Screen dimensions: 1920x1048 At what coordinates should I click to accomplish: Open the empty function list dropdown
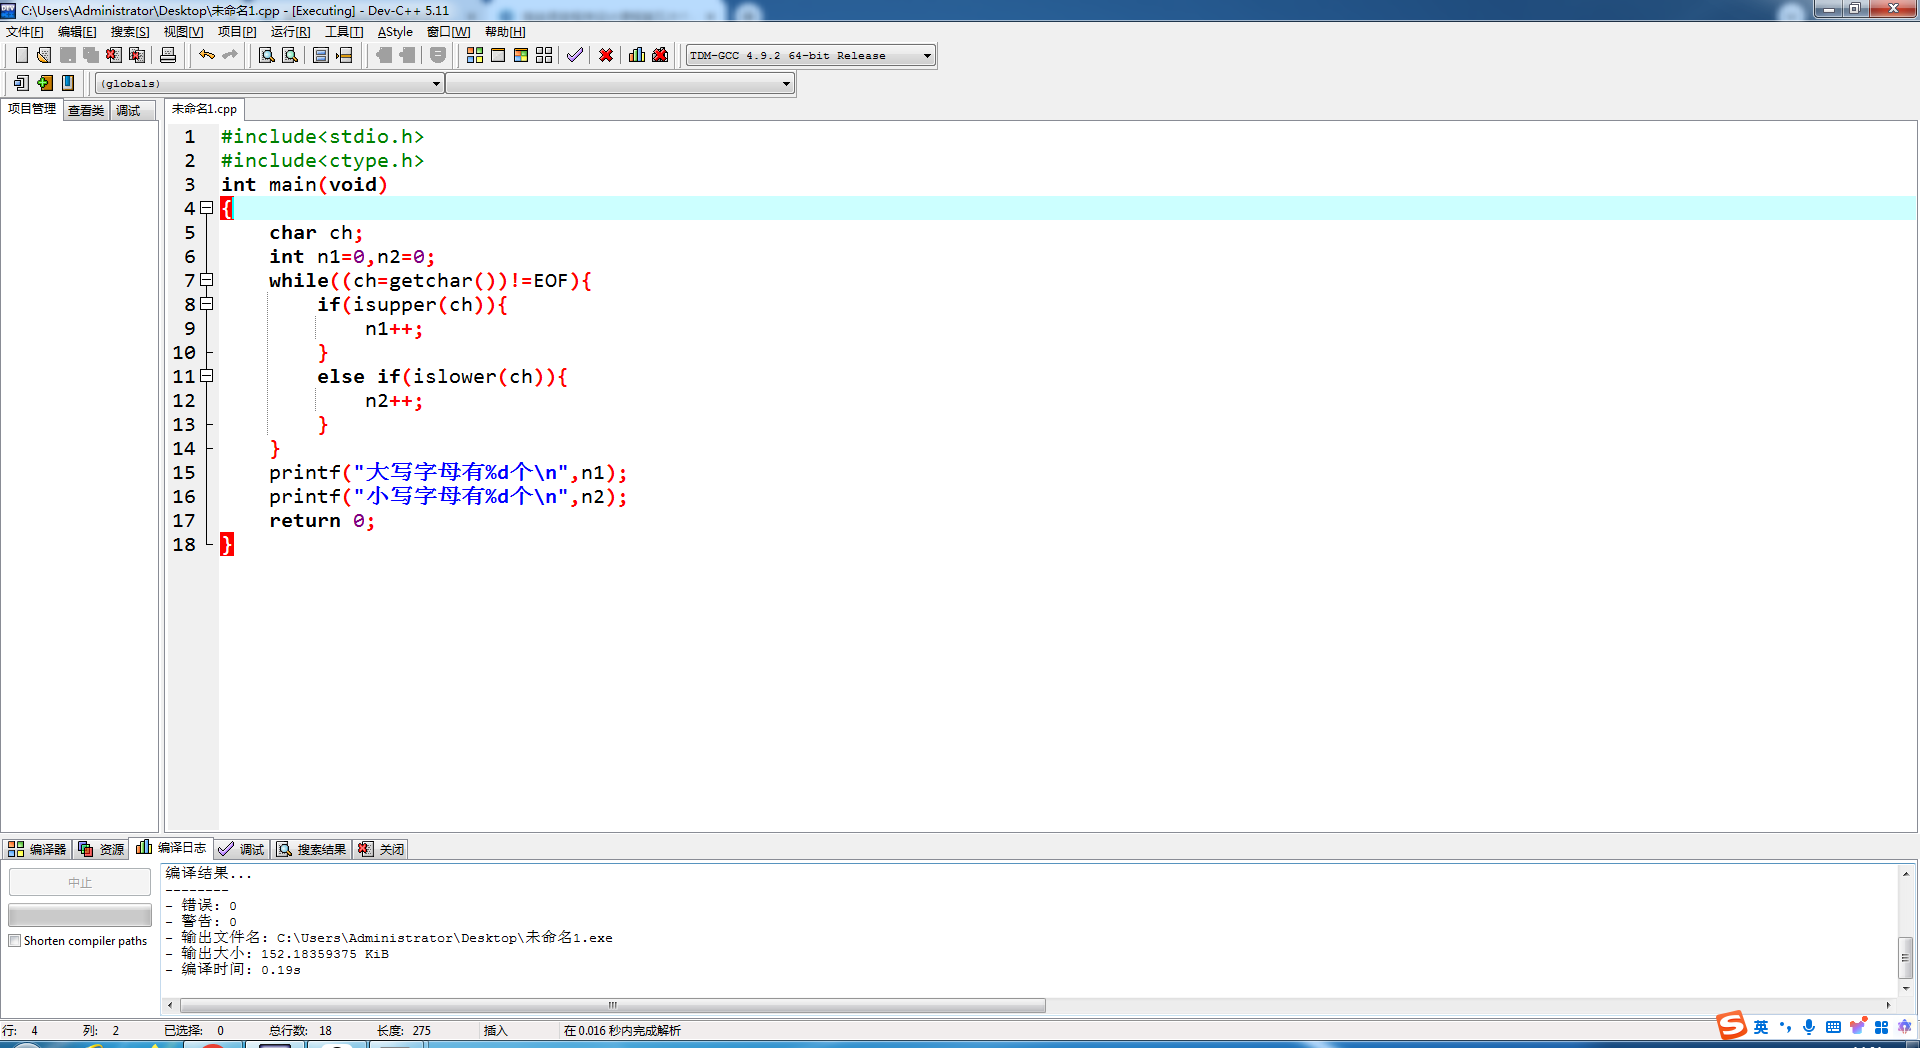click(620, 84)
